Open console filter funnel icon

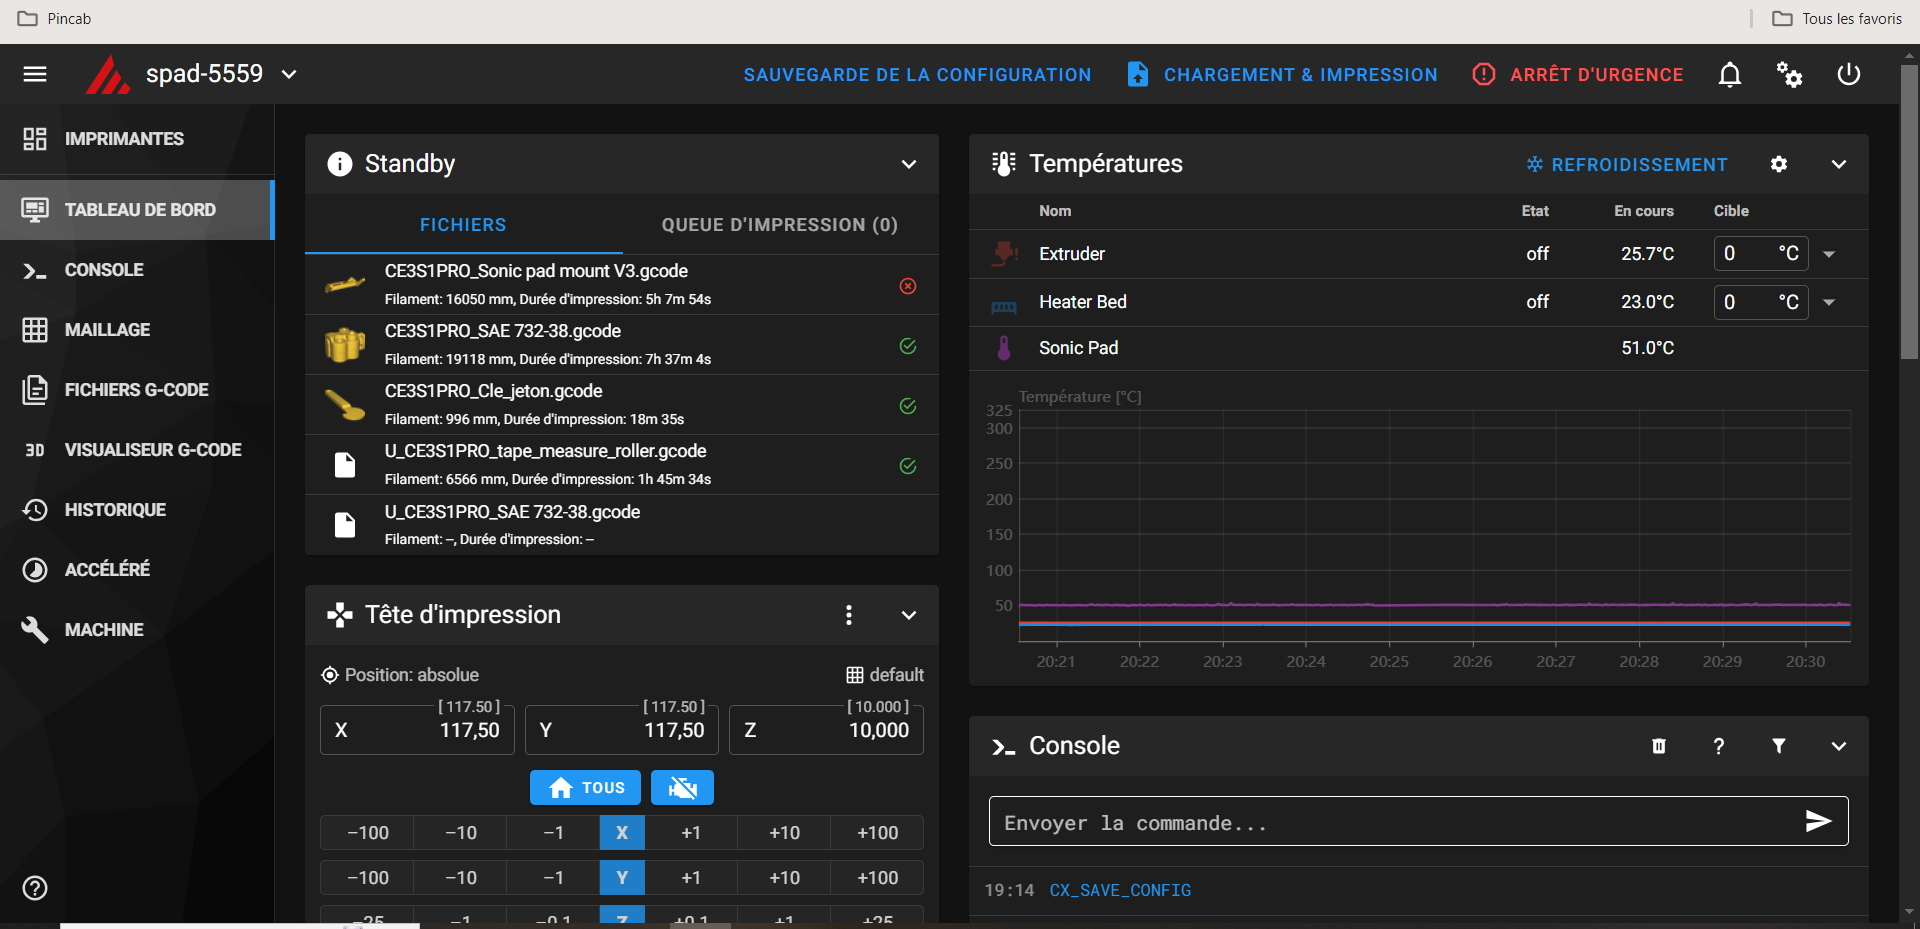pyautogui.click(x=1779, y=746)
